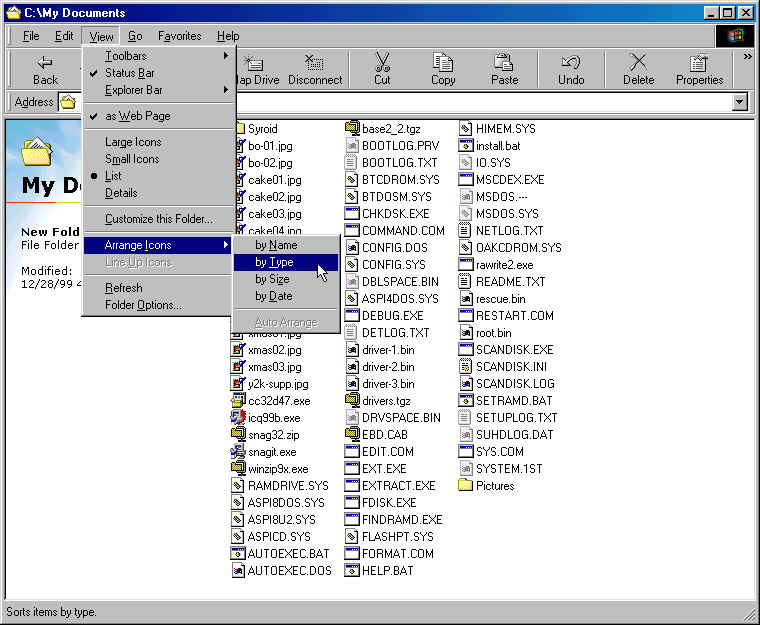Toggle the 'as Web Page' view option
The height and width of the screenshot is (625, 760).
click(x=137, y=116)
